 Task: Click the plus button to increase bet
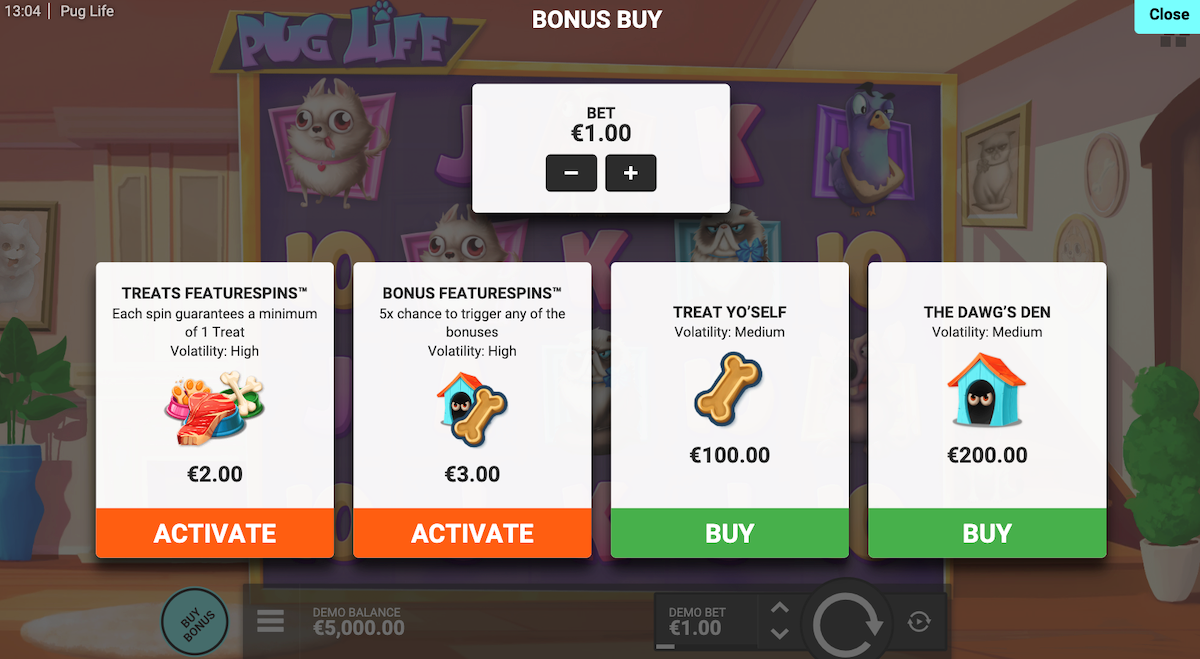pos(630,173)
